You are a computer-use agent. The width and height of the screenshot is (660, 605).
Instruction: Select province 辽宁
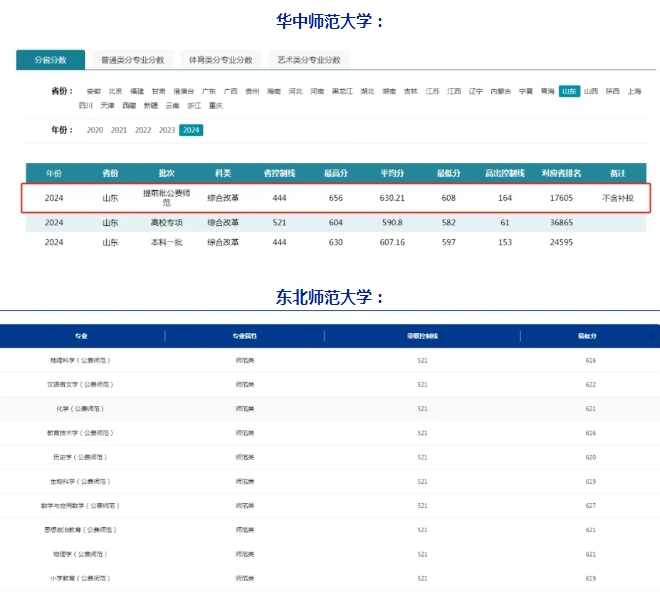click(476, 91)
